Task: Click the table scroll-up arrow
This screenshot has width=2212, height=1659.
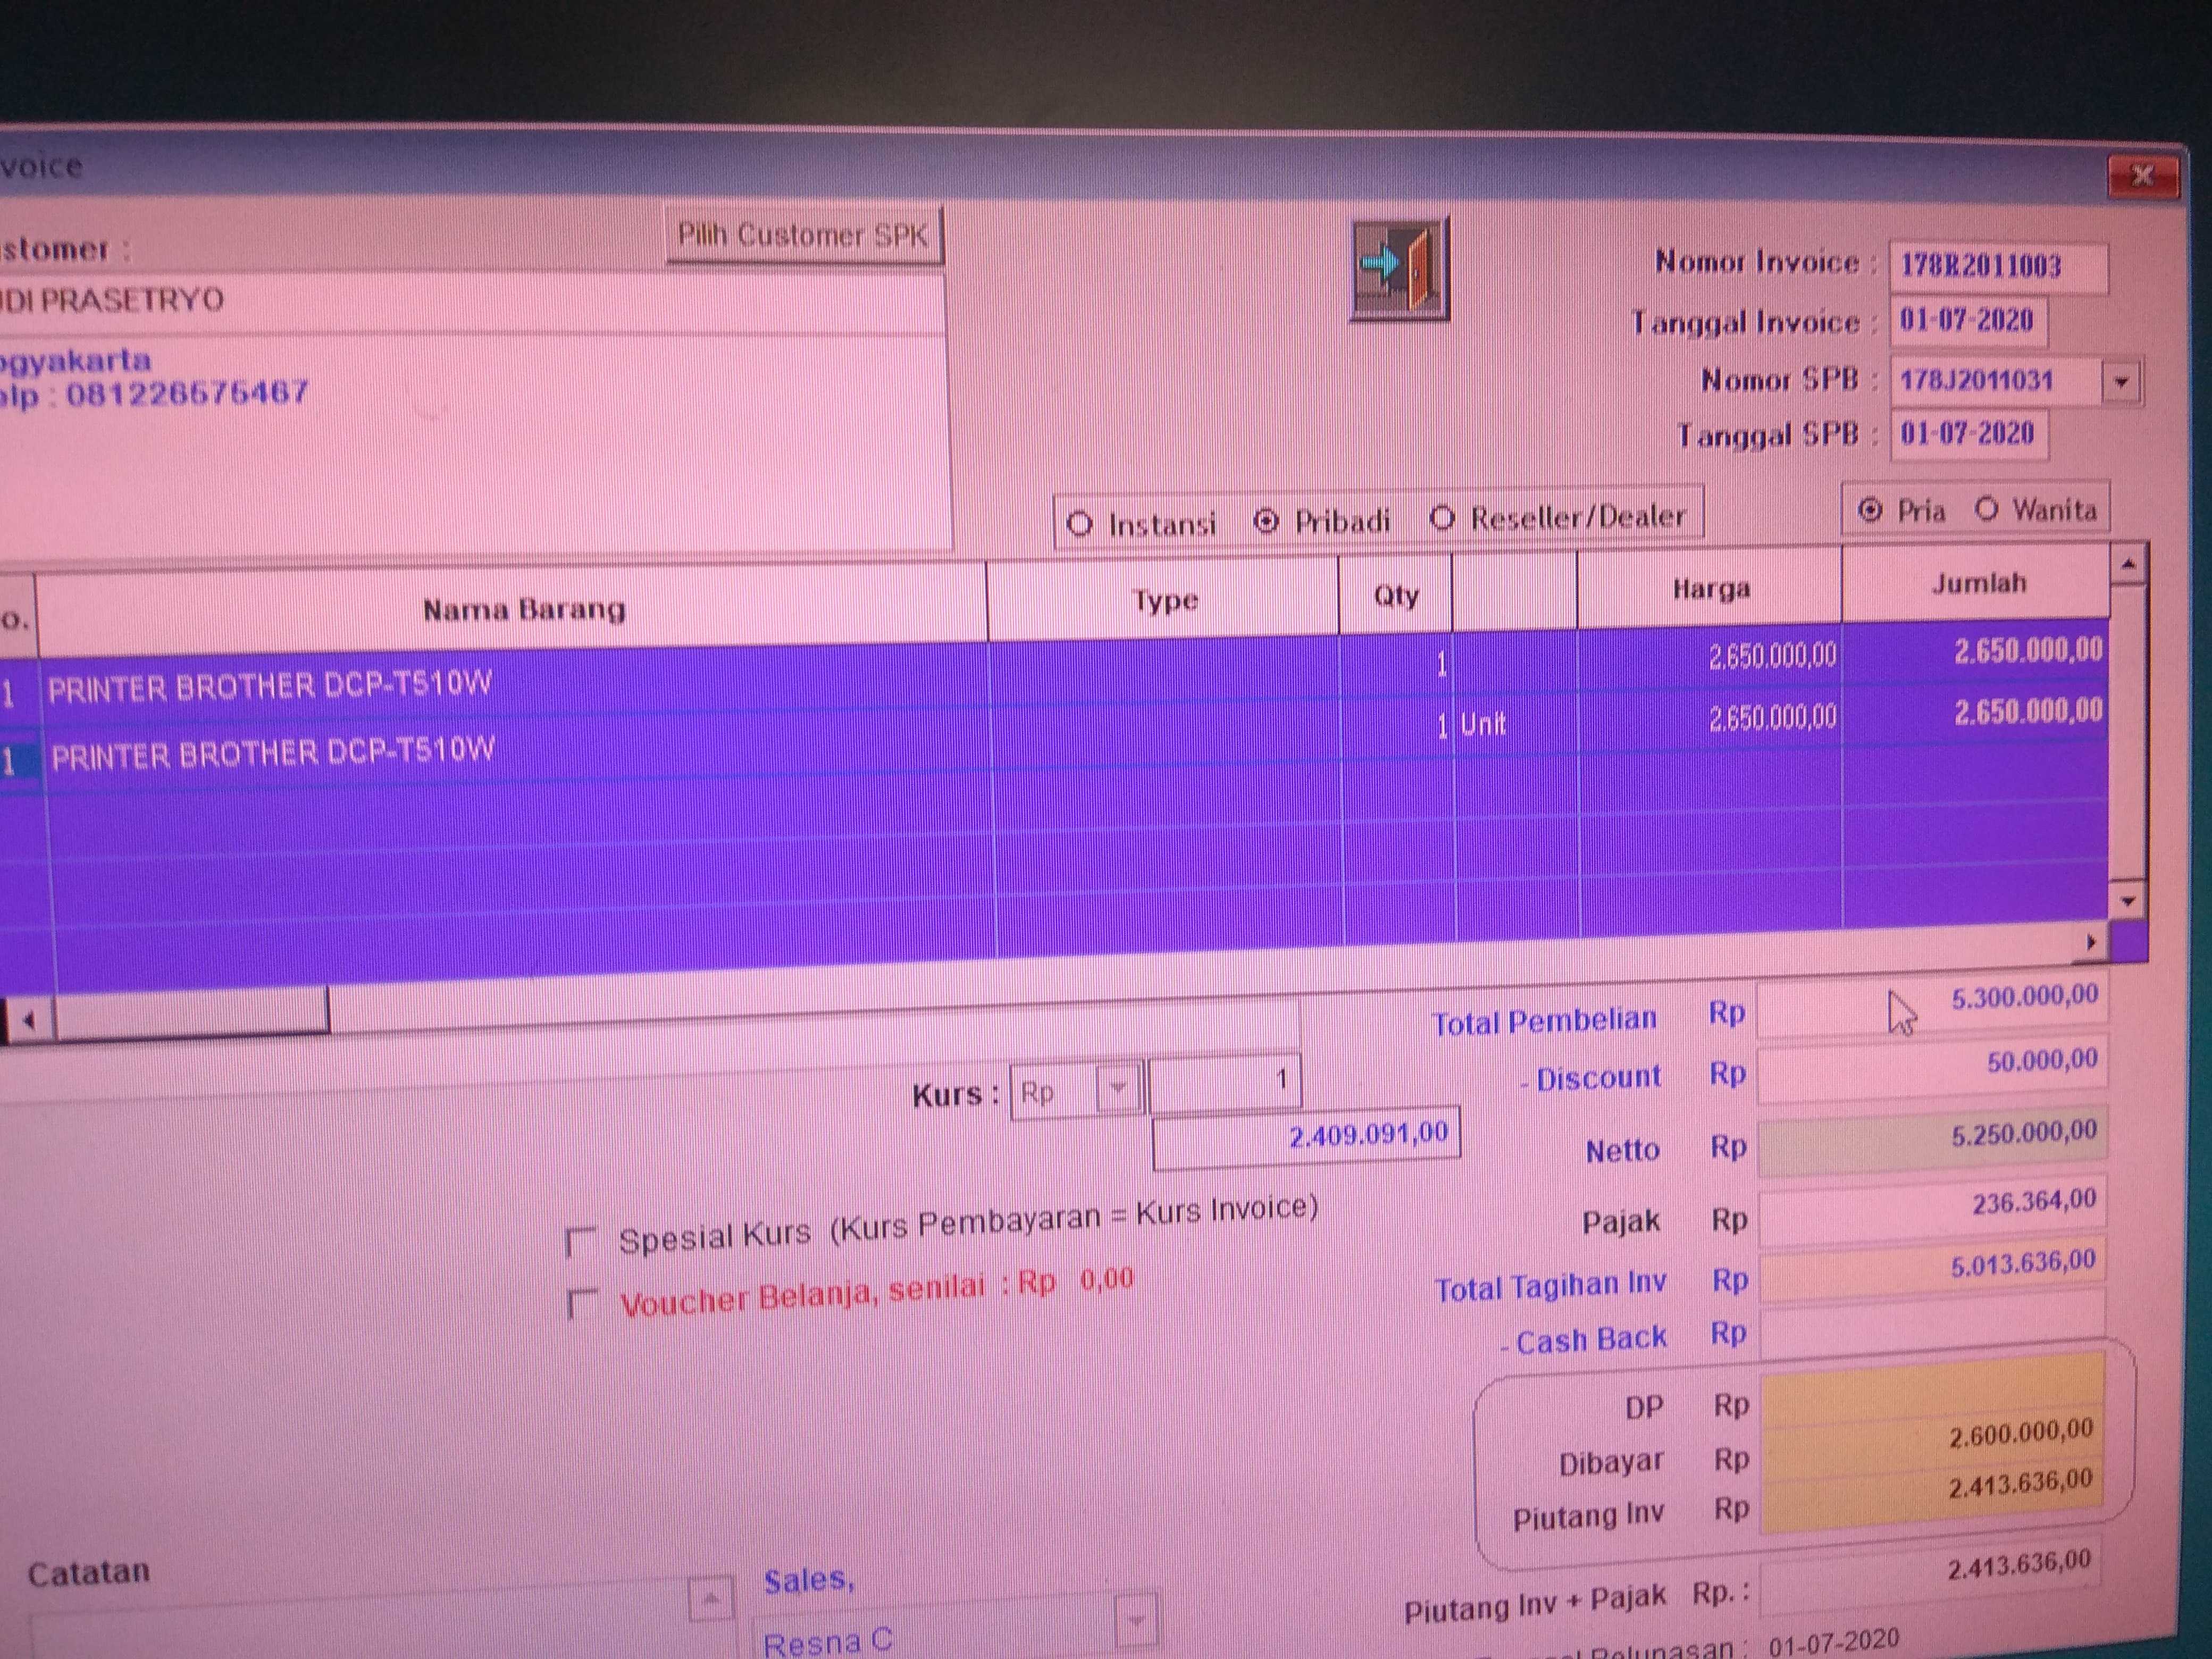Action: pos(2127,565)
